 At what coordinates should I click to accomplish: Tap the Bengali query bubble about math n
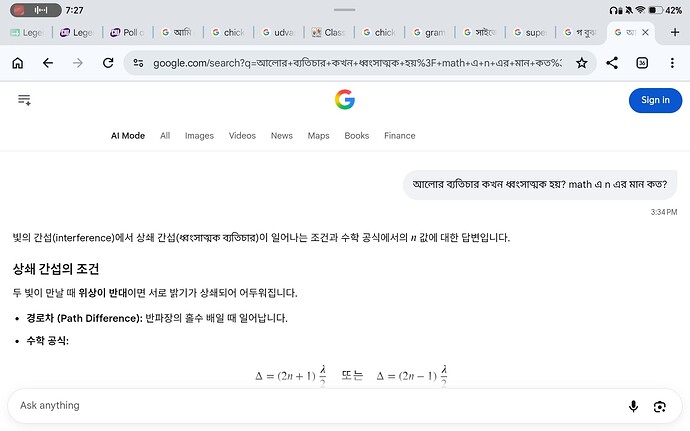click(x=540, y=184)
